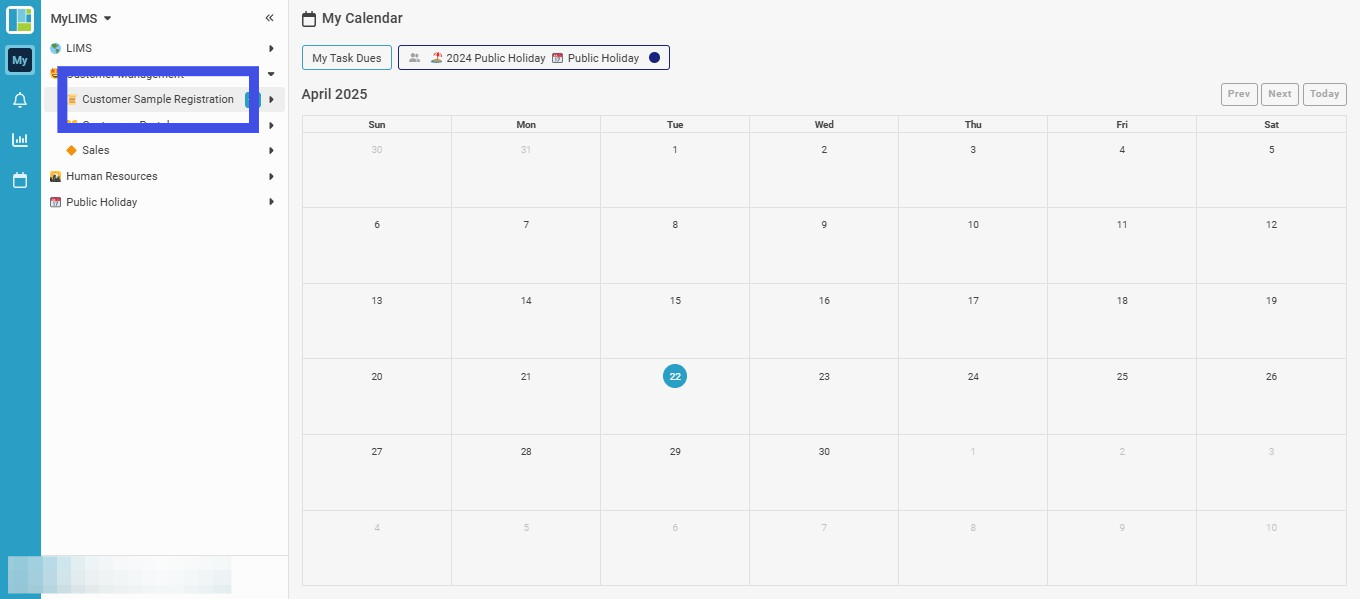Go to next month with Next
Screen dimensions: 1360x599
pos(1280,94)
